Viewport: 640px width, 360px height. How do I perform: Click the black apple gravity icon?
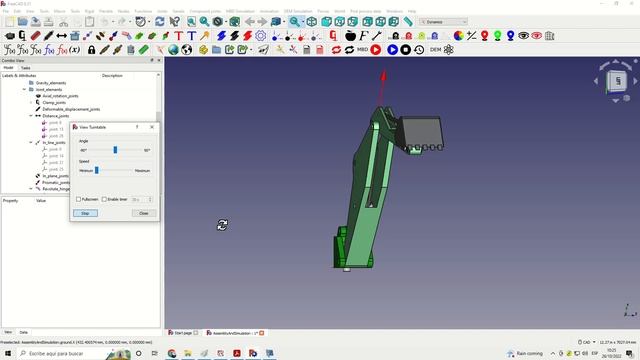click(350, 36)
